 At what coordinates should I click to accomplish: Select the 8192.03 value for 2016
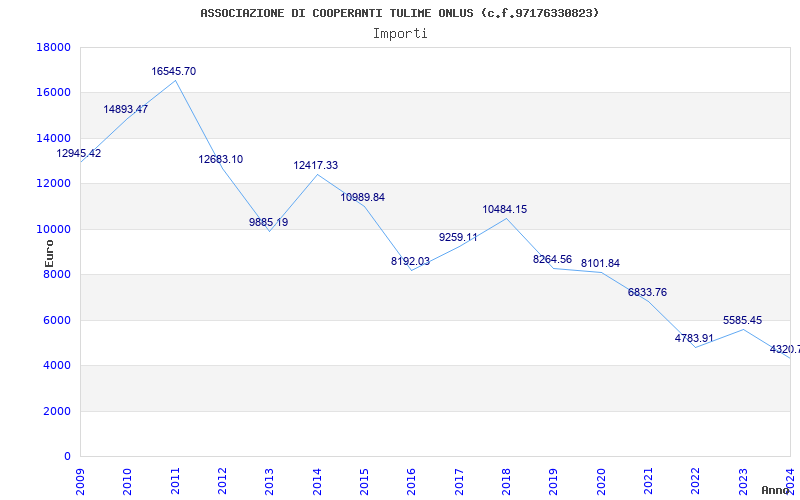(410, 262)
